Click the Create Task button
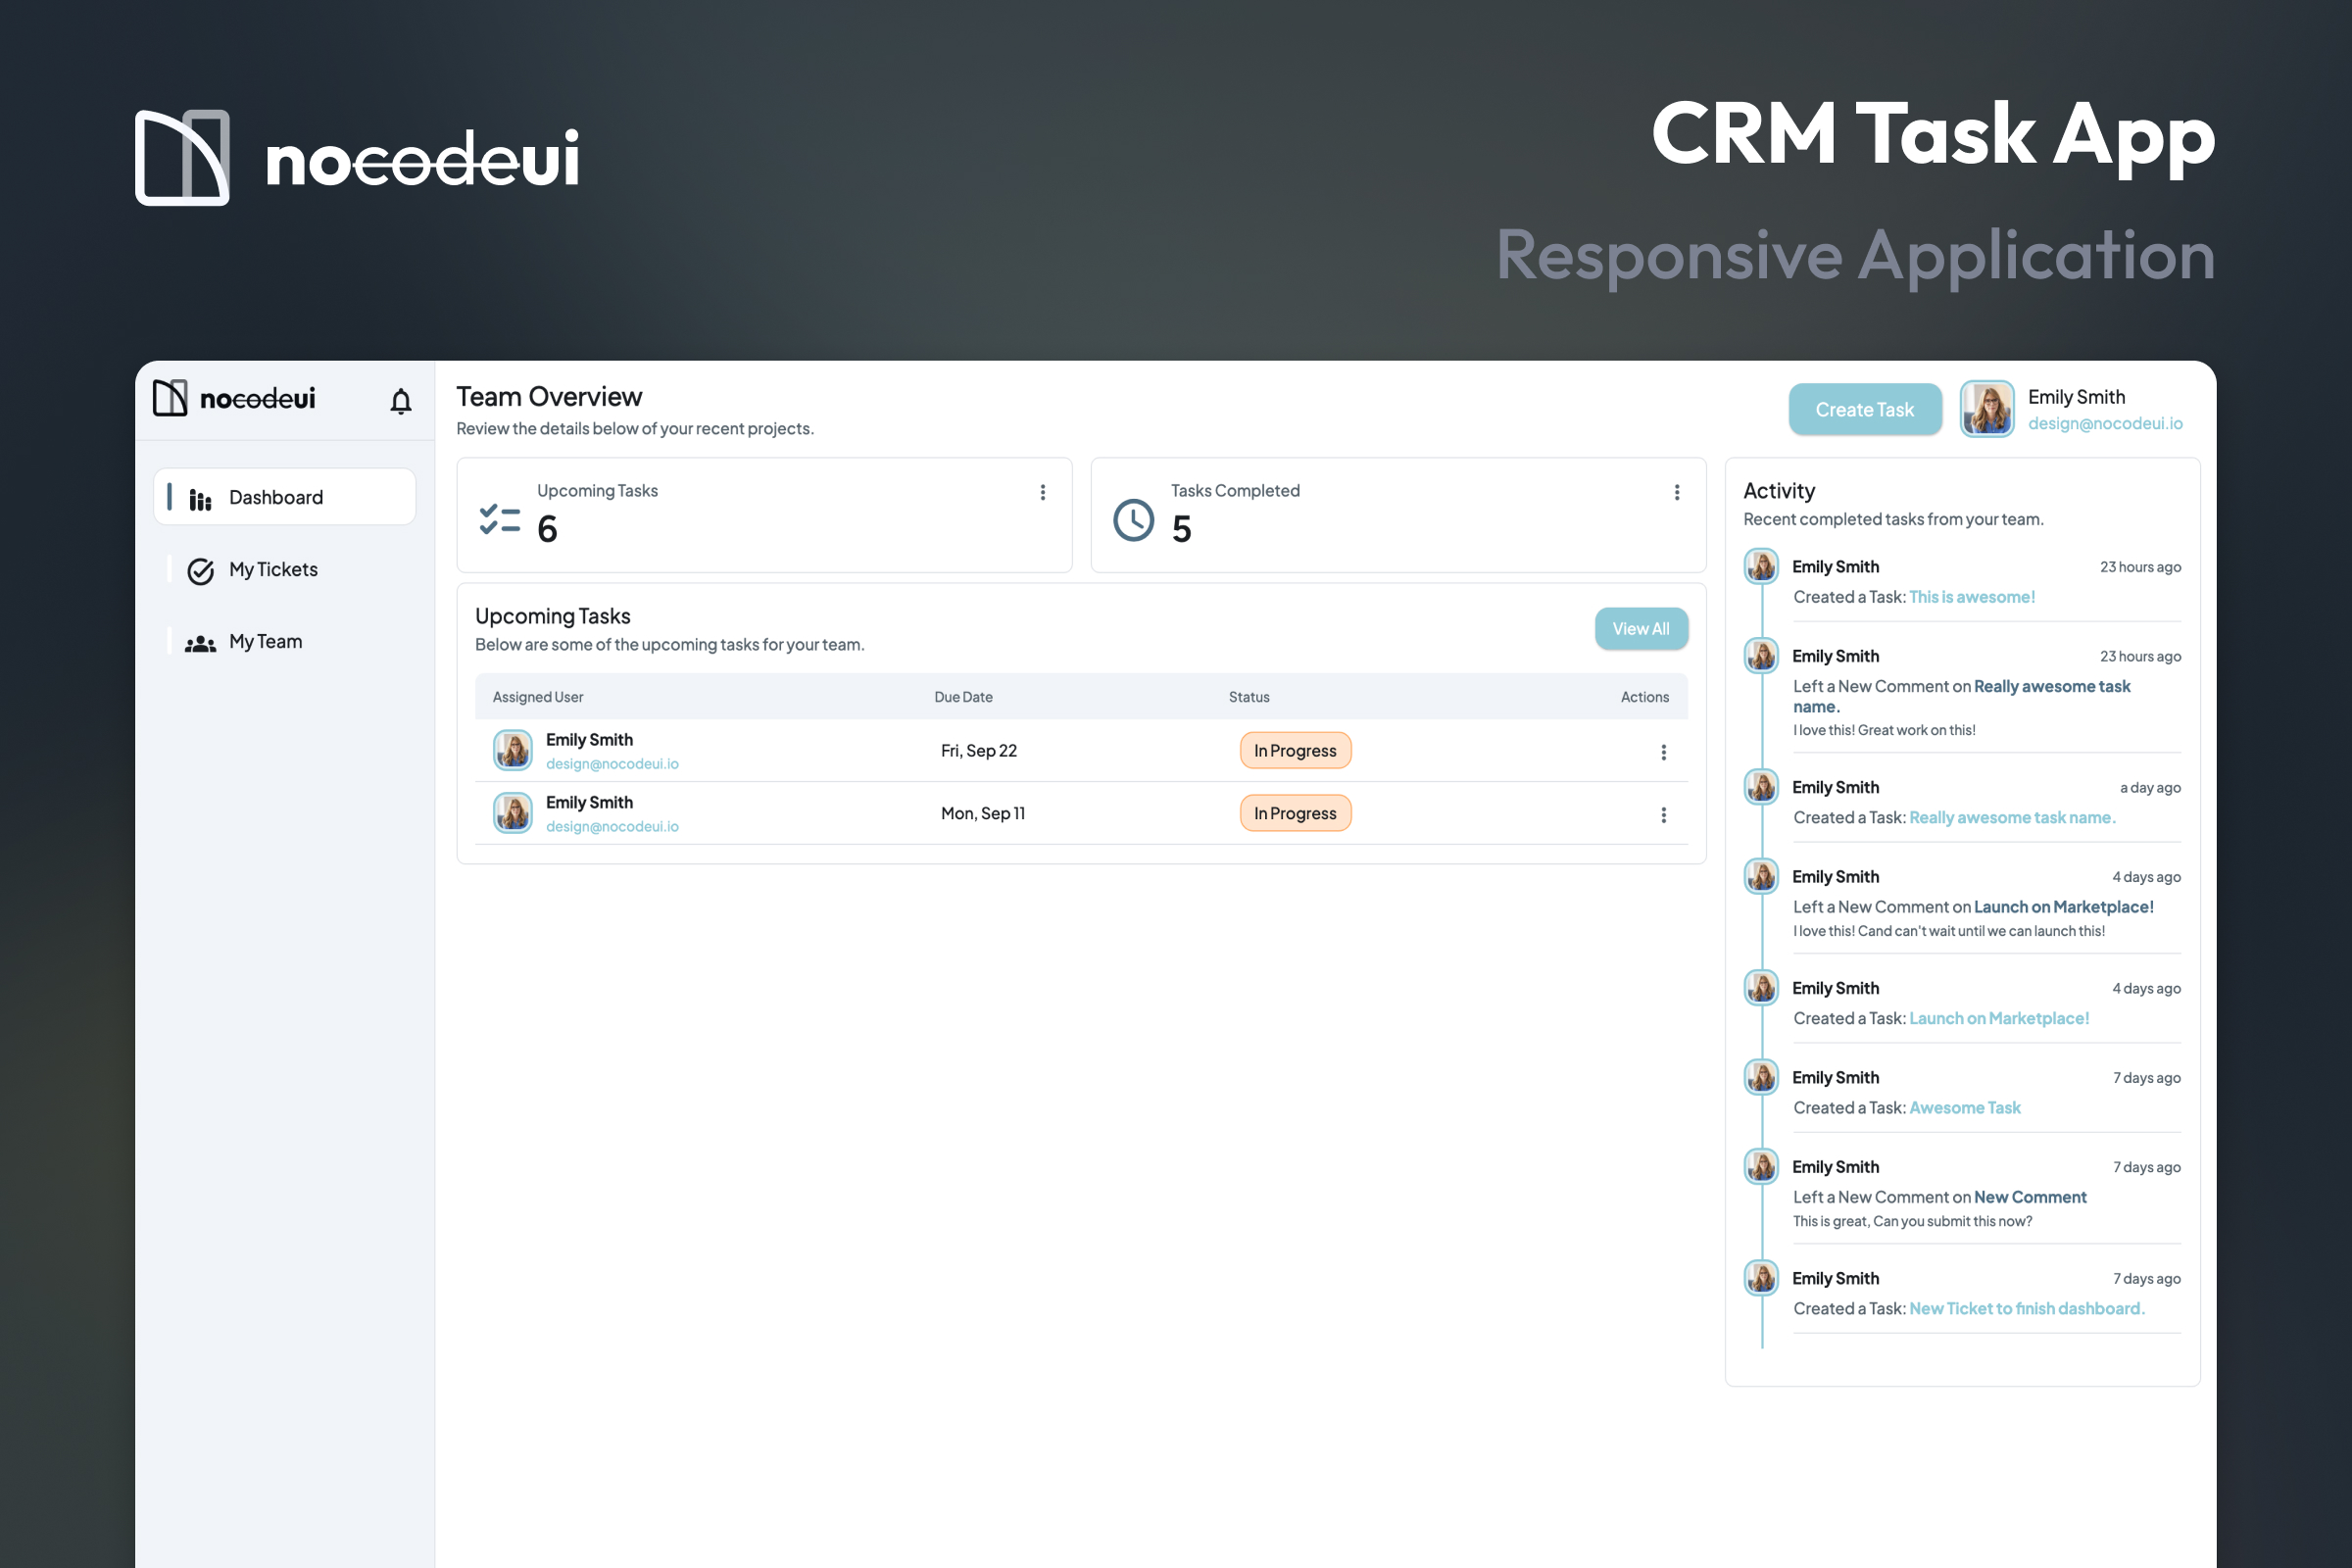Viewport: 2352px width, 1568px height. pos(1865,409)
